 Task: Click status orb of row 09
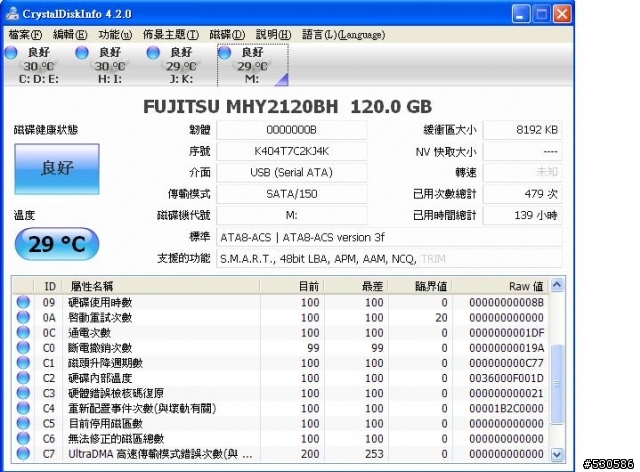(x=23, y=302)
